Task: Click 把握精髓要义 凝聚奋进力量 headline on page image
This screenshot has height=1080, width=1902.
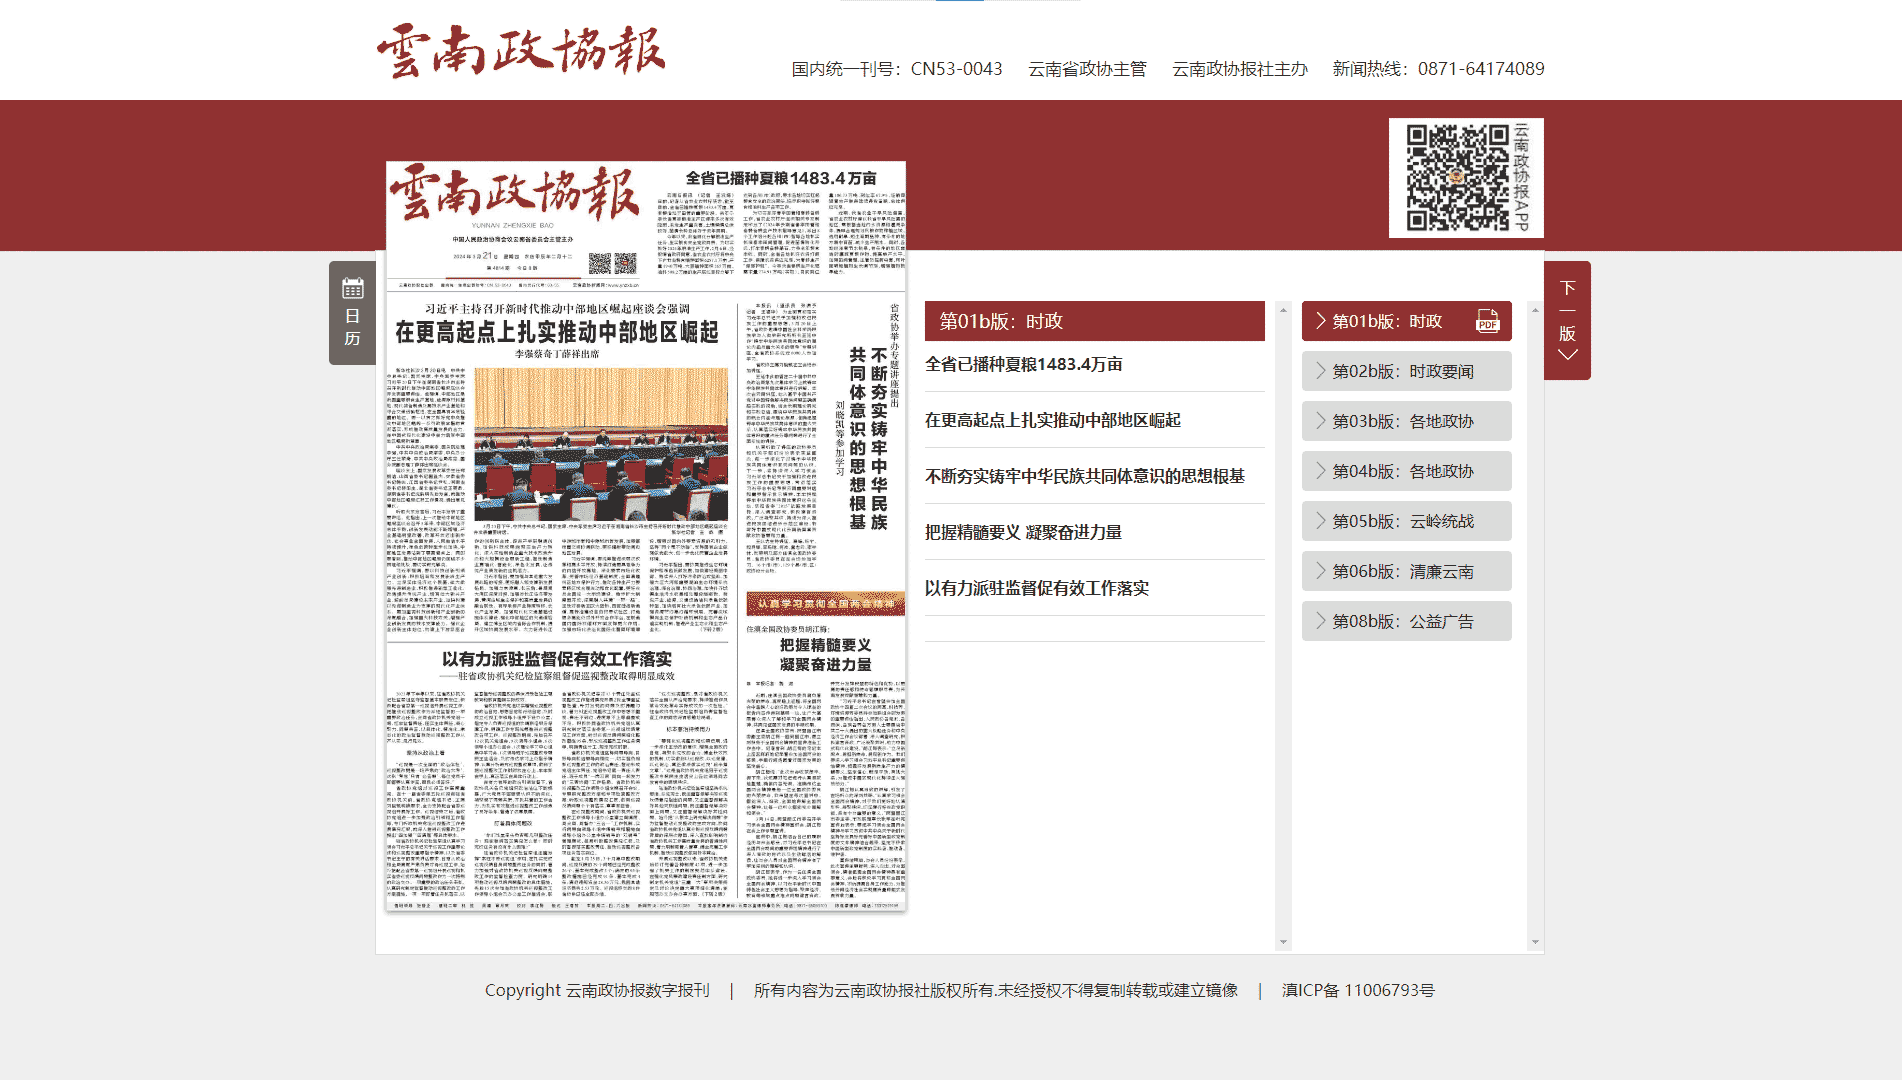Action: click(826, 655)
